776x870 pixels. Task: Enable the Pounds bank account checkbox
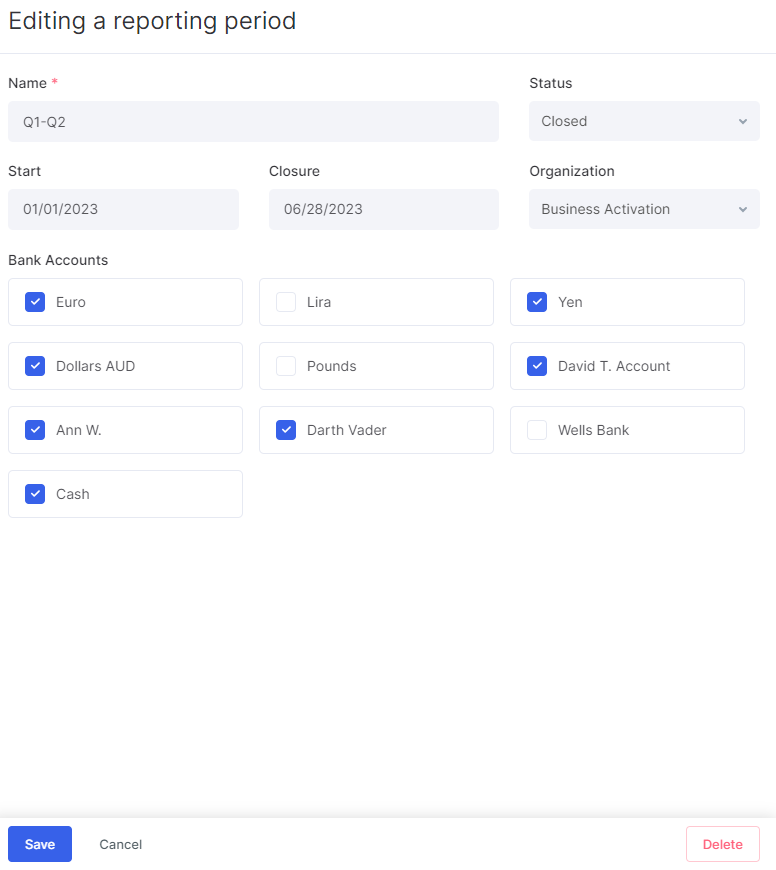[286, 366]
